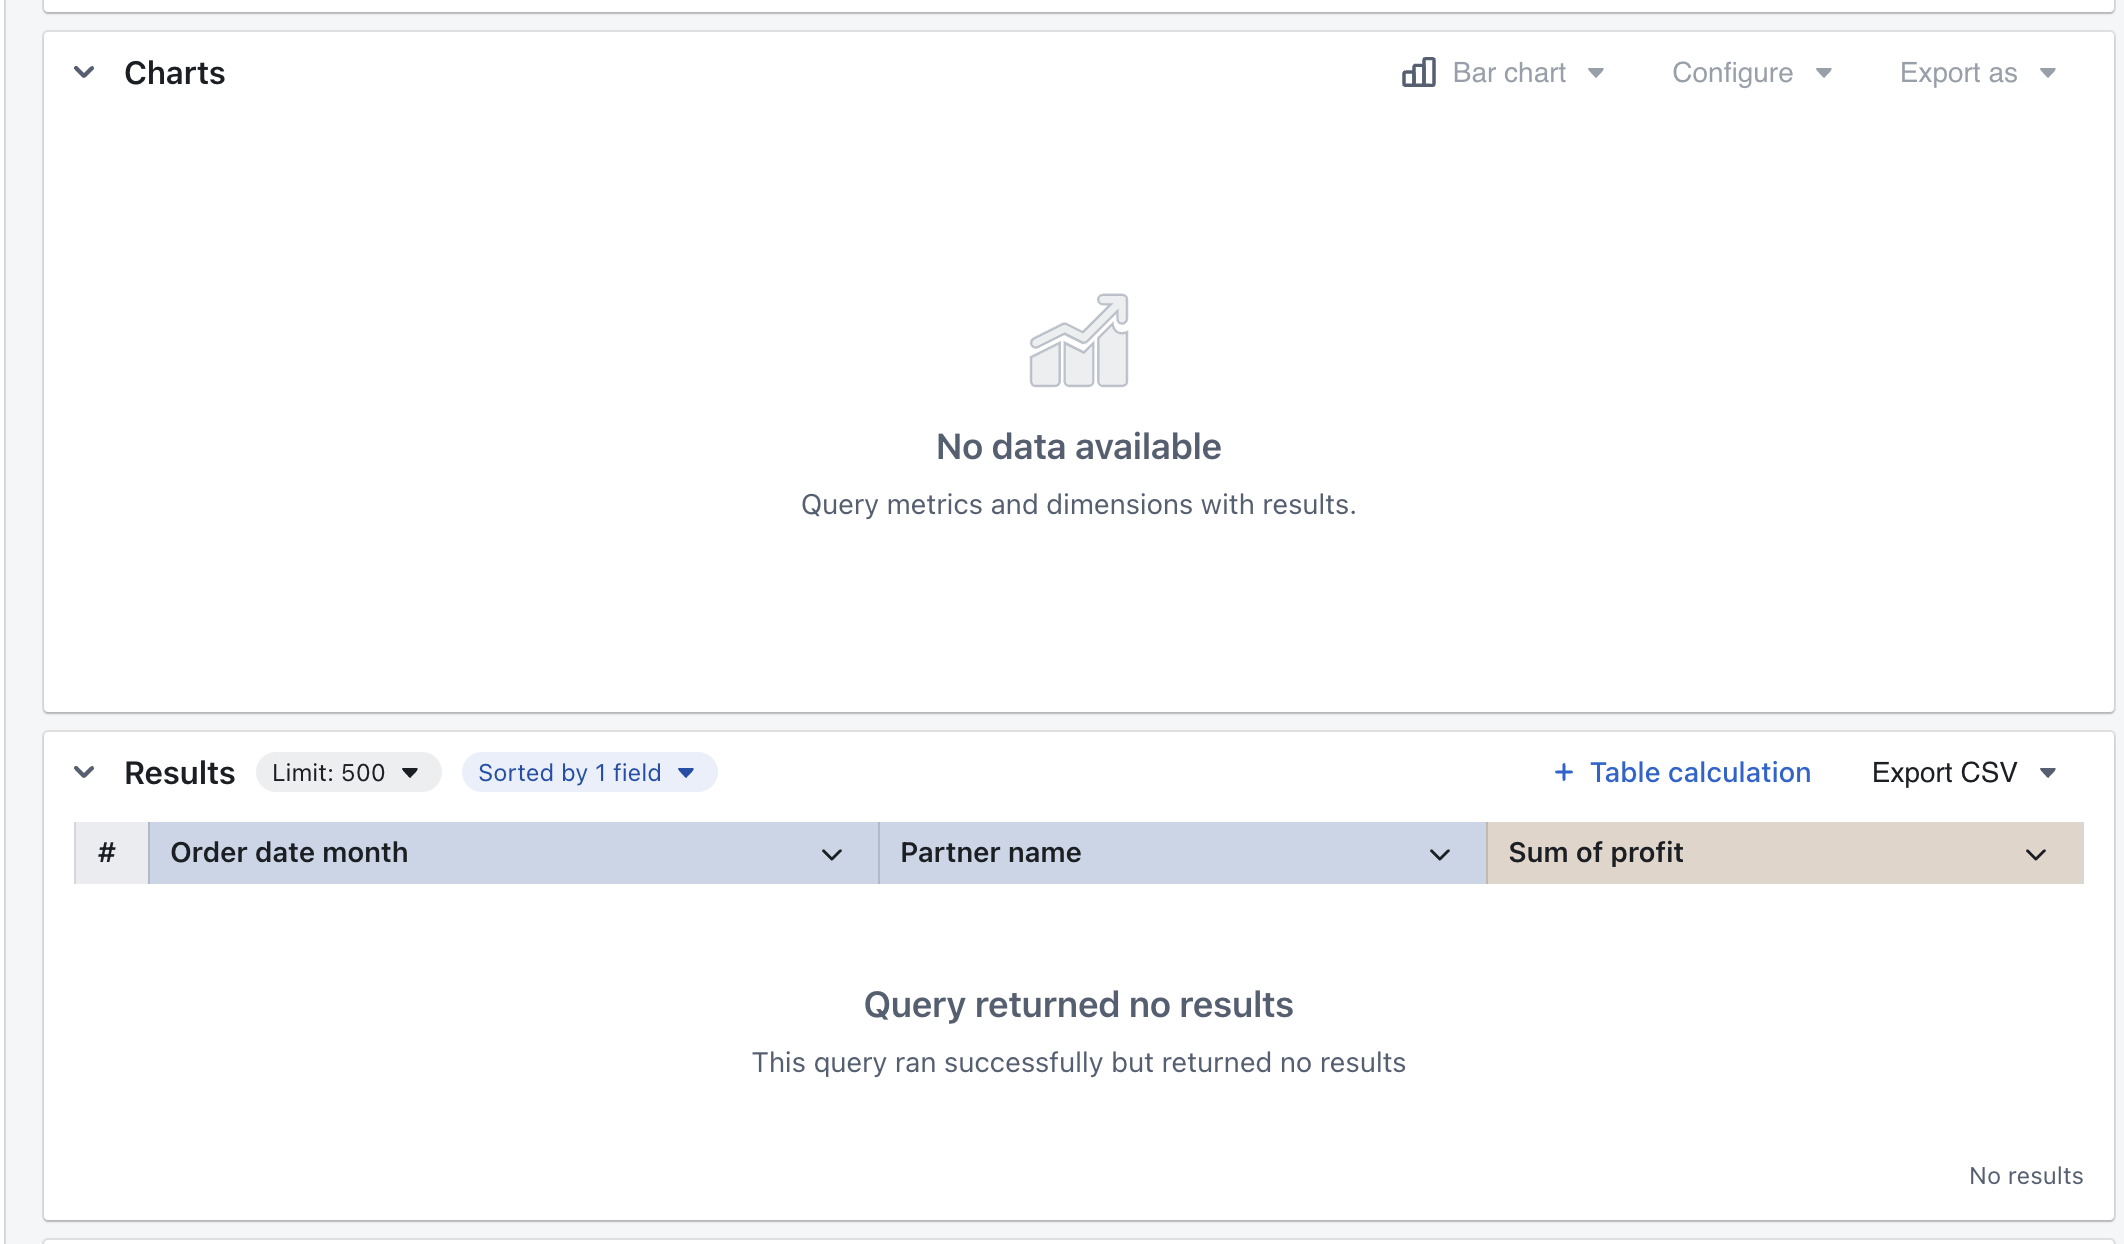This screenshot has width=2124, height=1244.
Task: Select the Bar chart icon
Action: tap(1419, 72)
